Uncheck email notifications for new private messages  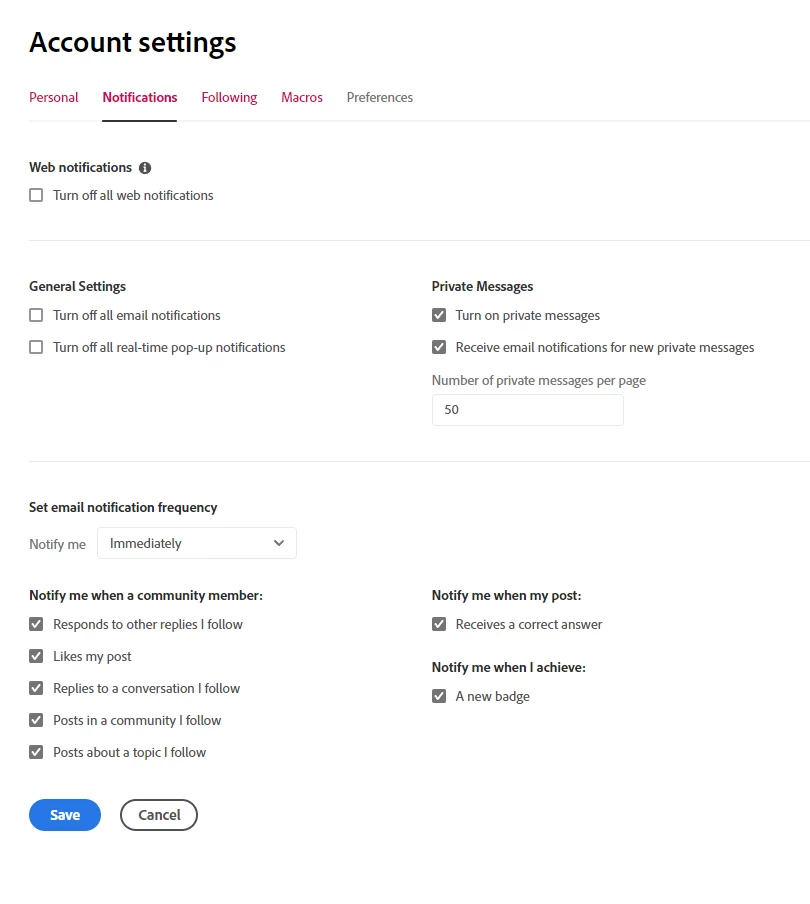click(x=439, y=348)
